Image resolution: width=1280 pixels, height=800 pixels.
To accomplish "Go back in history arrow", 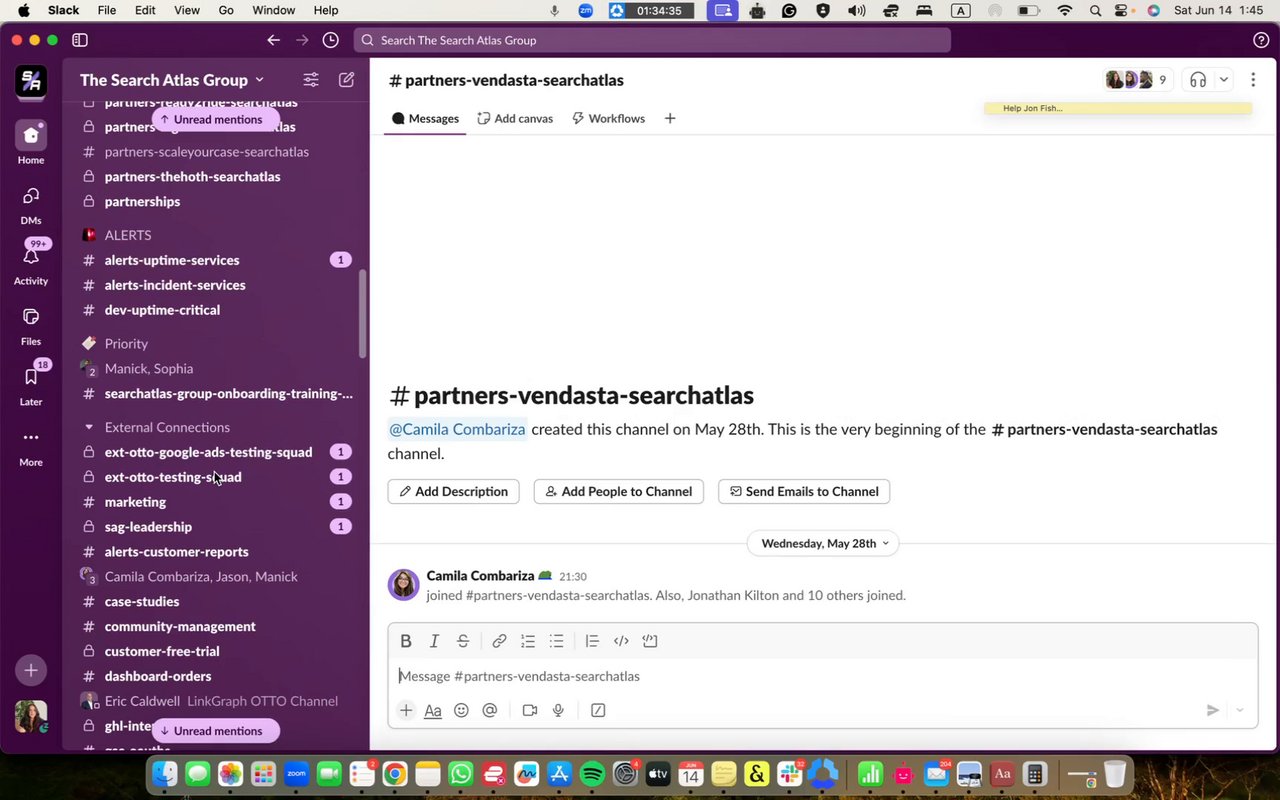I will [x=273, y=40].
